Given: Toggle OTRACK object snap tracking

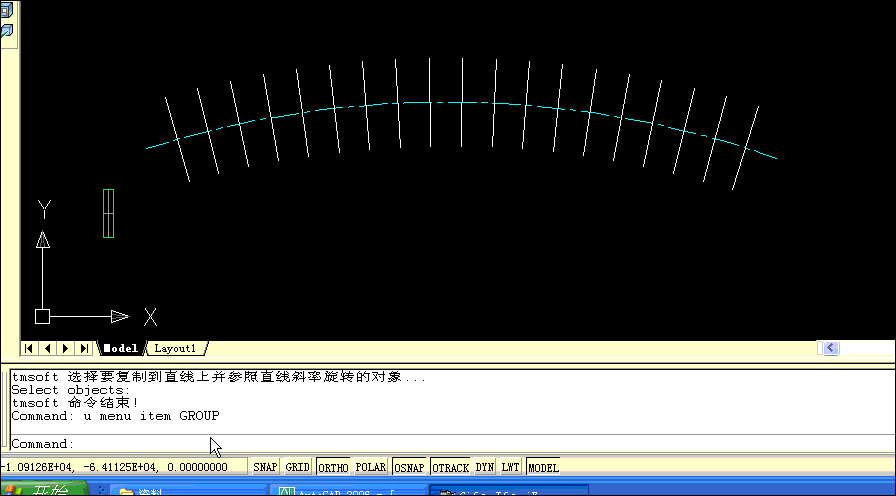Looking at the screenshot, I should click(450, 467).
